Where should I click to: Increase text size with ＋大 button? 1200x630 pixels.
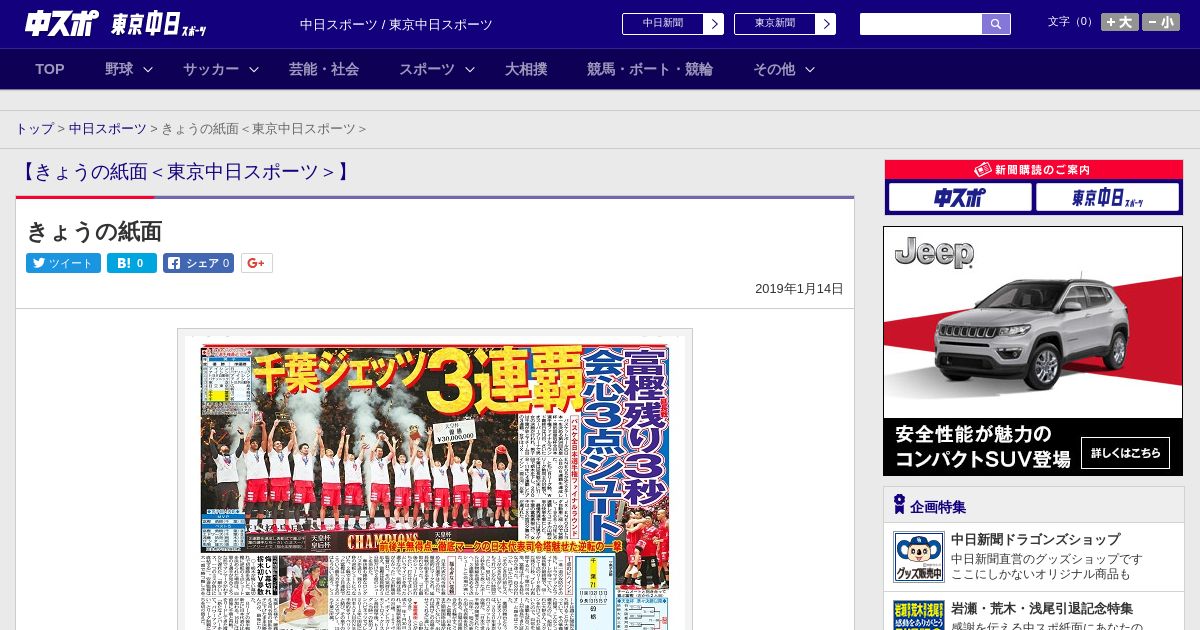tap(1120, 22)
